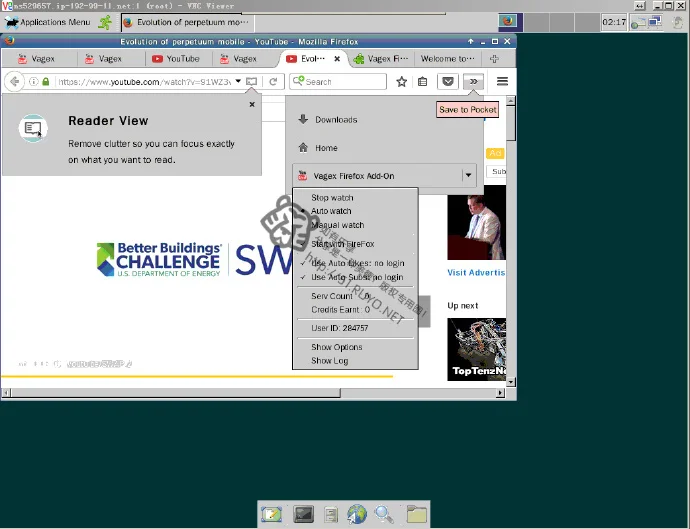The image size is (690, 529).
Task: Close the active Evol... tab
Action: [337, 59]
